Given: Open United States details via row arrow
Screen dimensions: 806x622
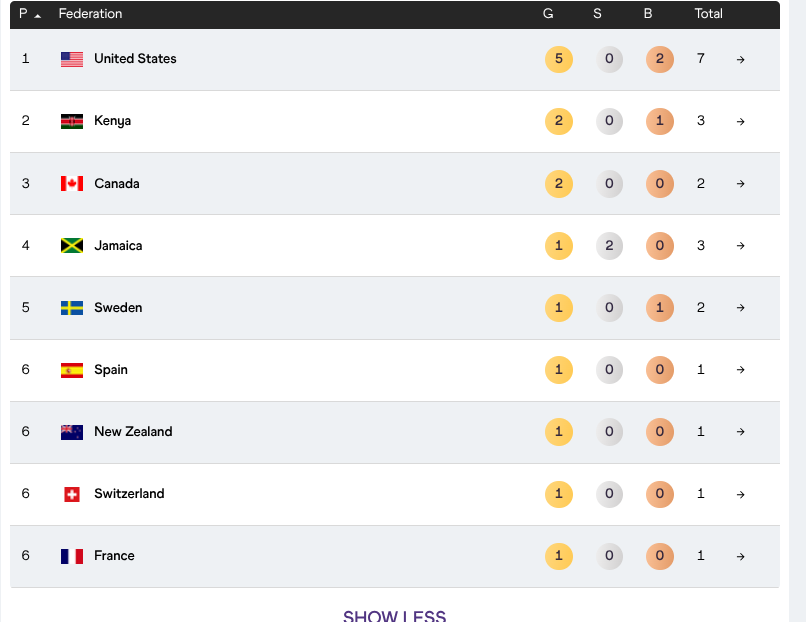Looking at the screenshot, I should 740,60.
